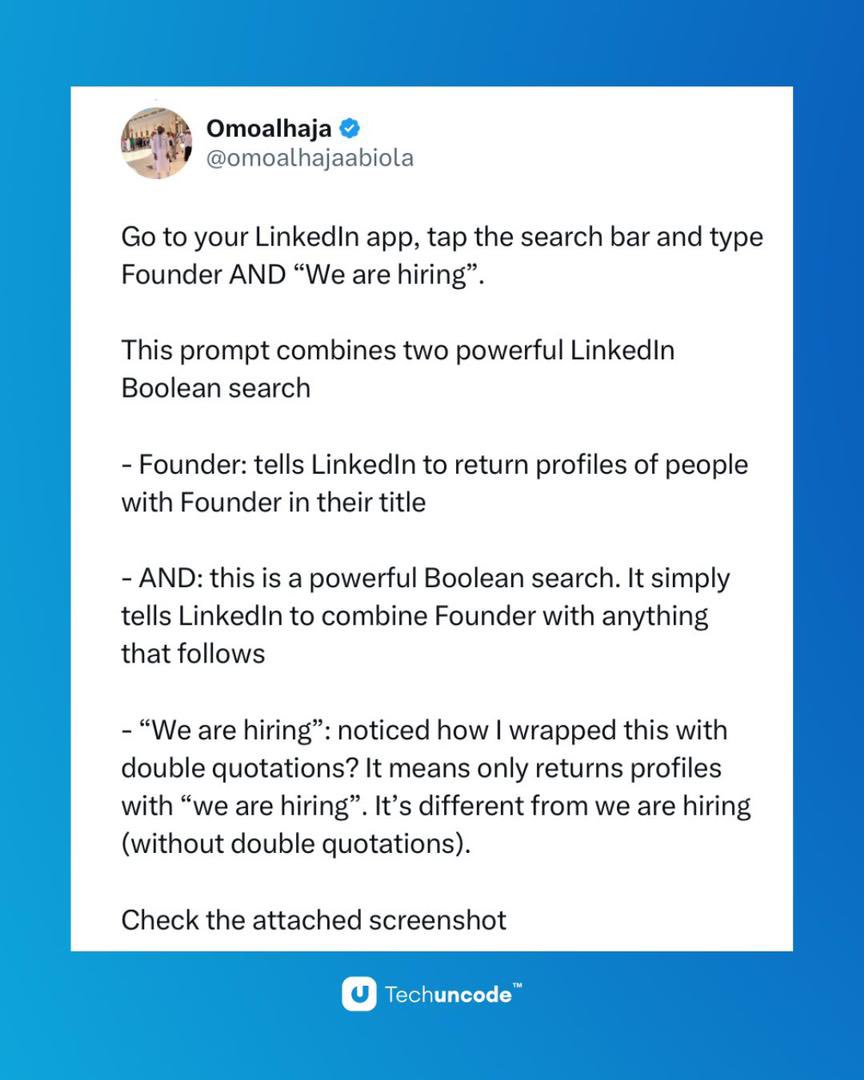Click the 'Boolean search' line under it
The height and width of the screenshot is (1080, 864).
216,388
